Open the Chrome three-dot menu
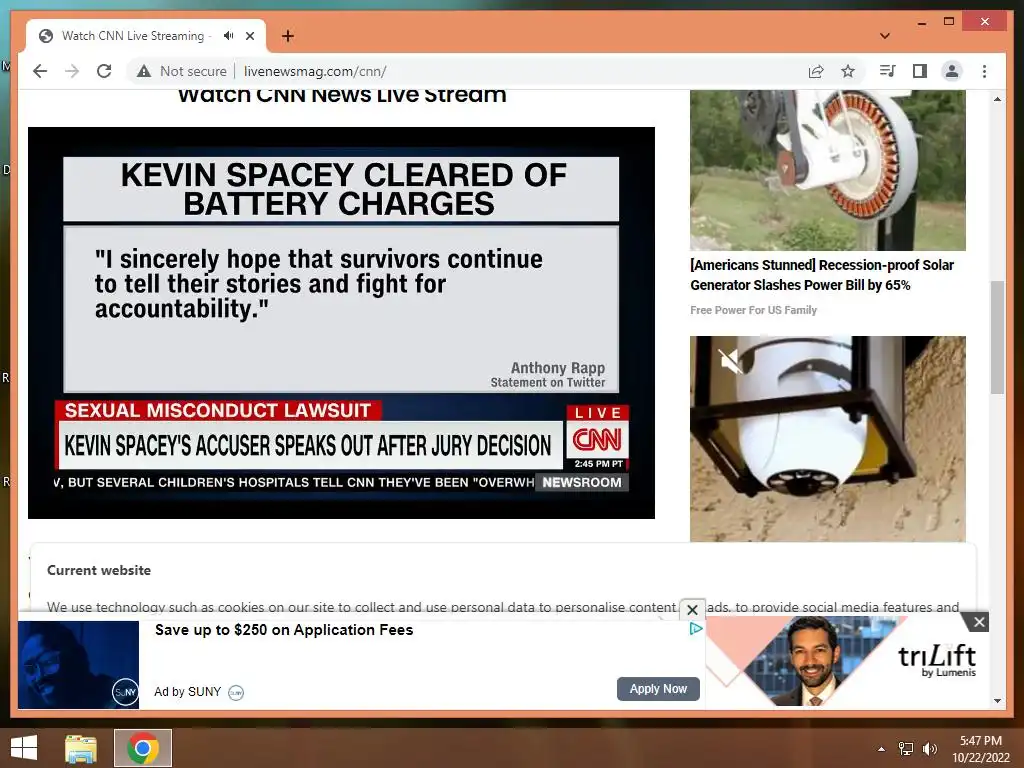1024x768 pixels. pos(984,71)
